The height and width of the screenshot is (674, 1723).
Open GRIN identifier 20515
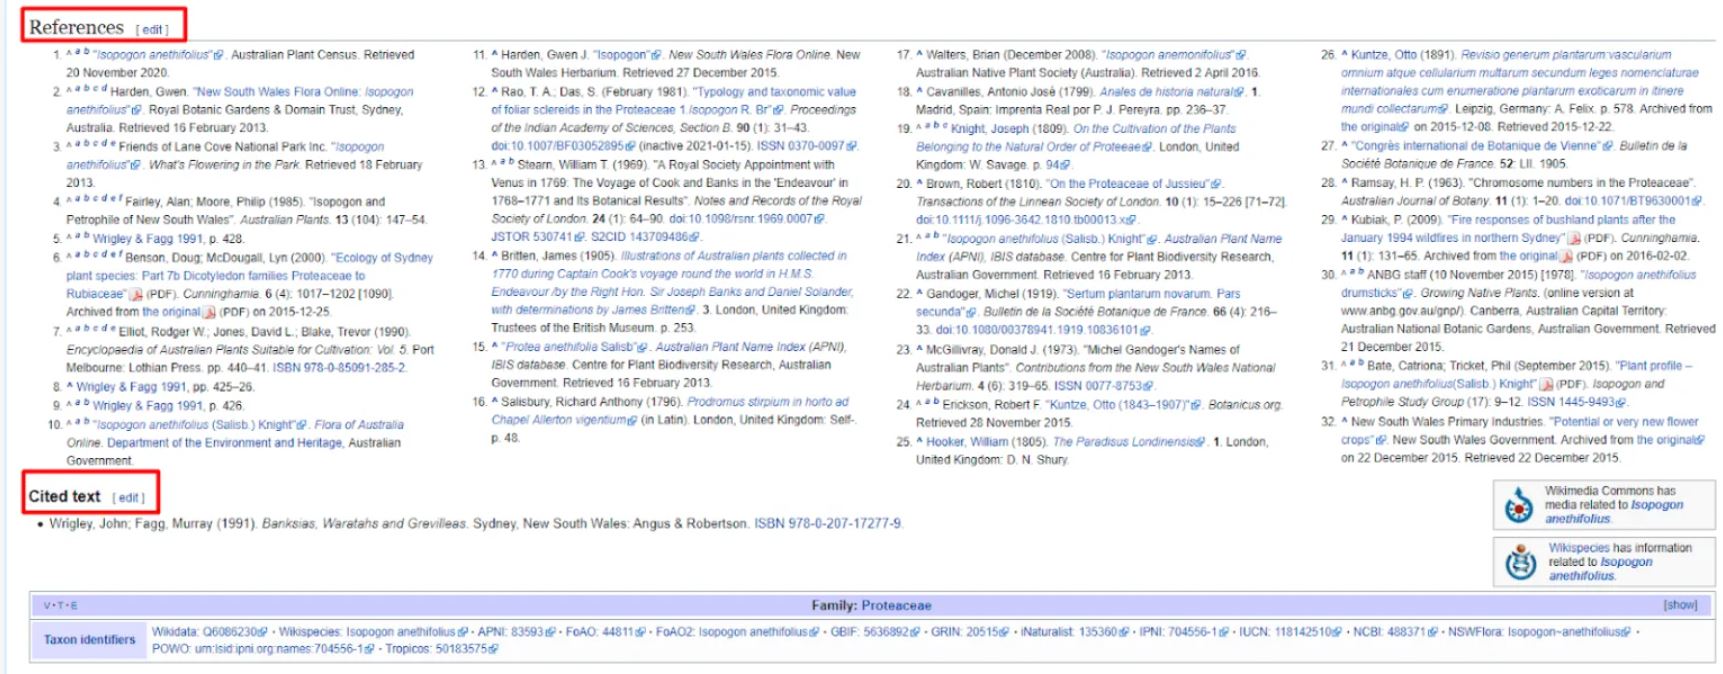click(x=988, y=632)
